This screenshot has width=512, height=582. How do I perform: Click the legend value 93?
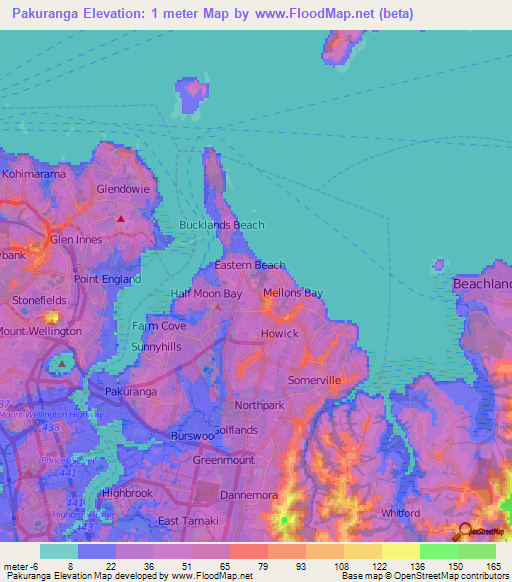[301, 567]
